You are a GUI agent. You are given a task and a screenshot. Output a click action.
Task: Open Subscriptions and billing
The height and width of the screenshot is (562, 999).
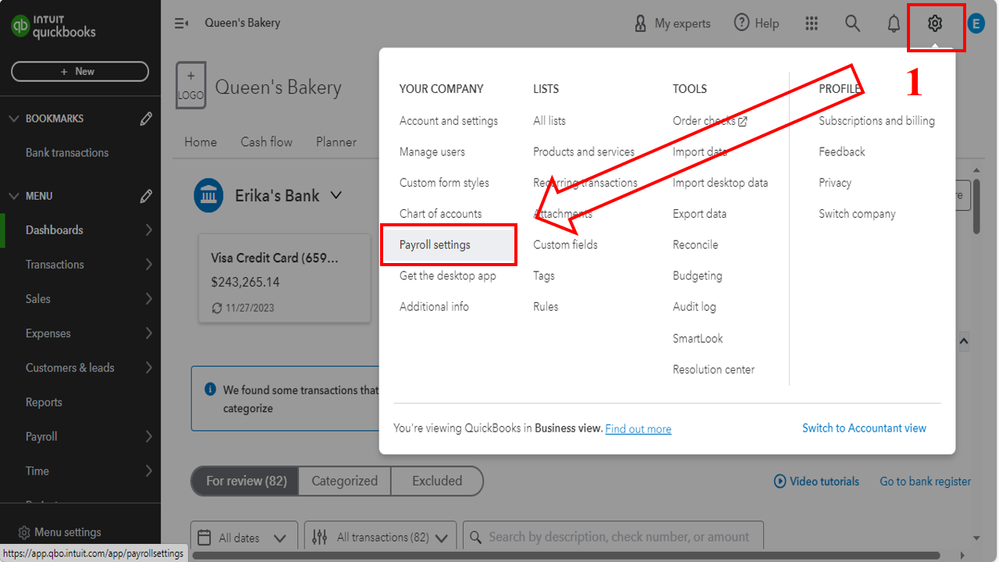tap(877, 120)
